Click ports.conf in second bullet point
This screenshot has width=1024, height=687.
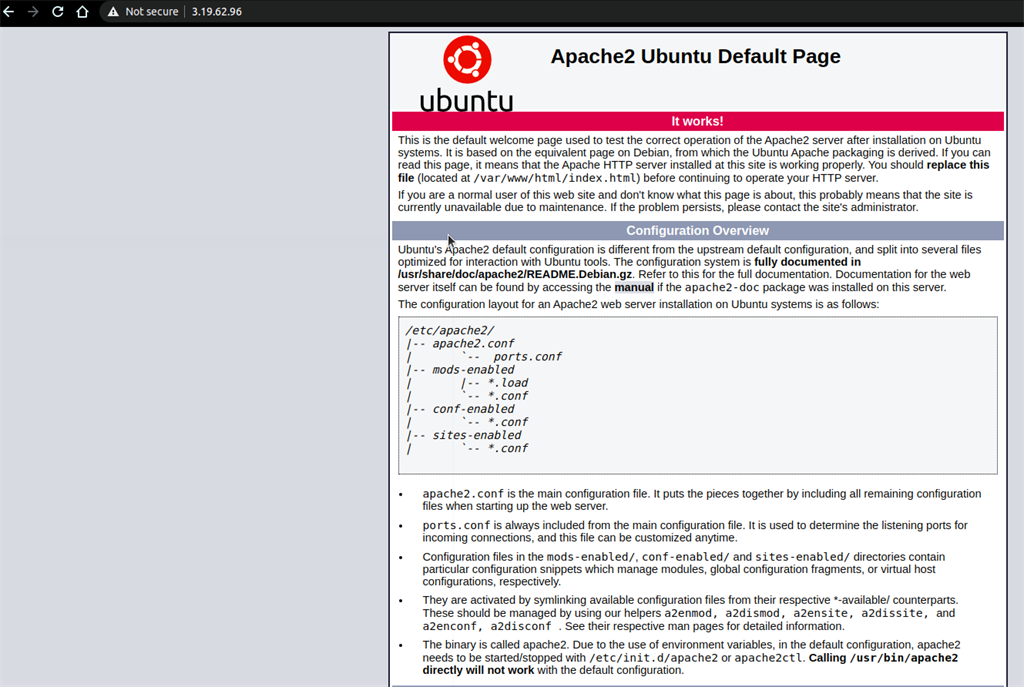[x=456, y=525]
